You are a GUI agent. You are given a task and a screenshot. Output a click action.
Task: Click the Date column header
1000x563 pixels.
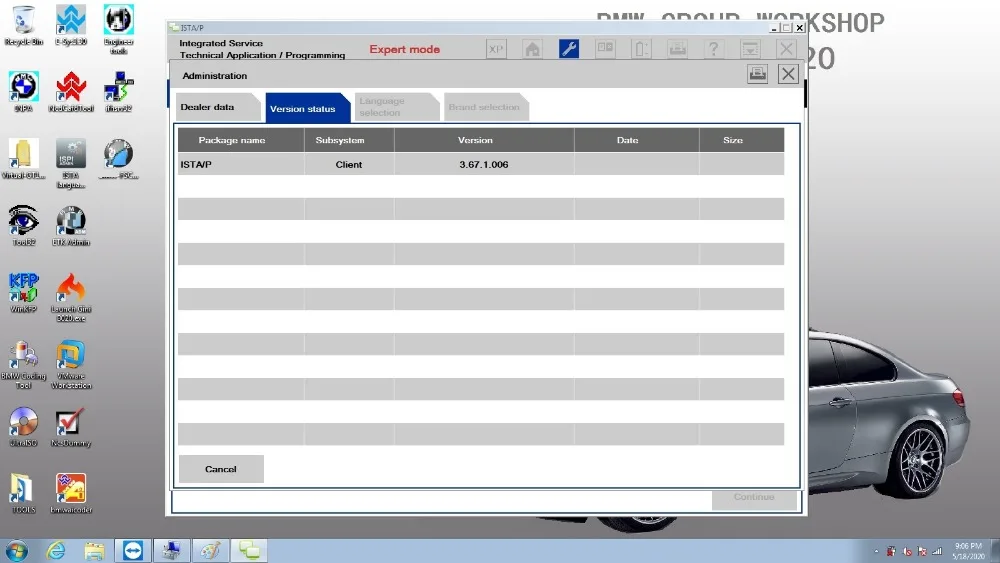coord(636,140)
